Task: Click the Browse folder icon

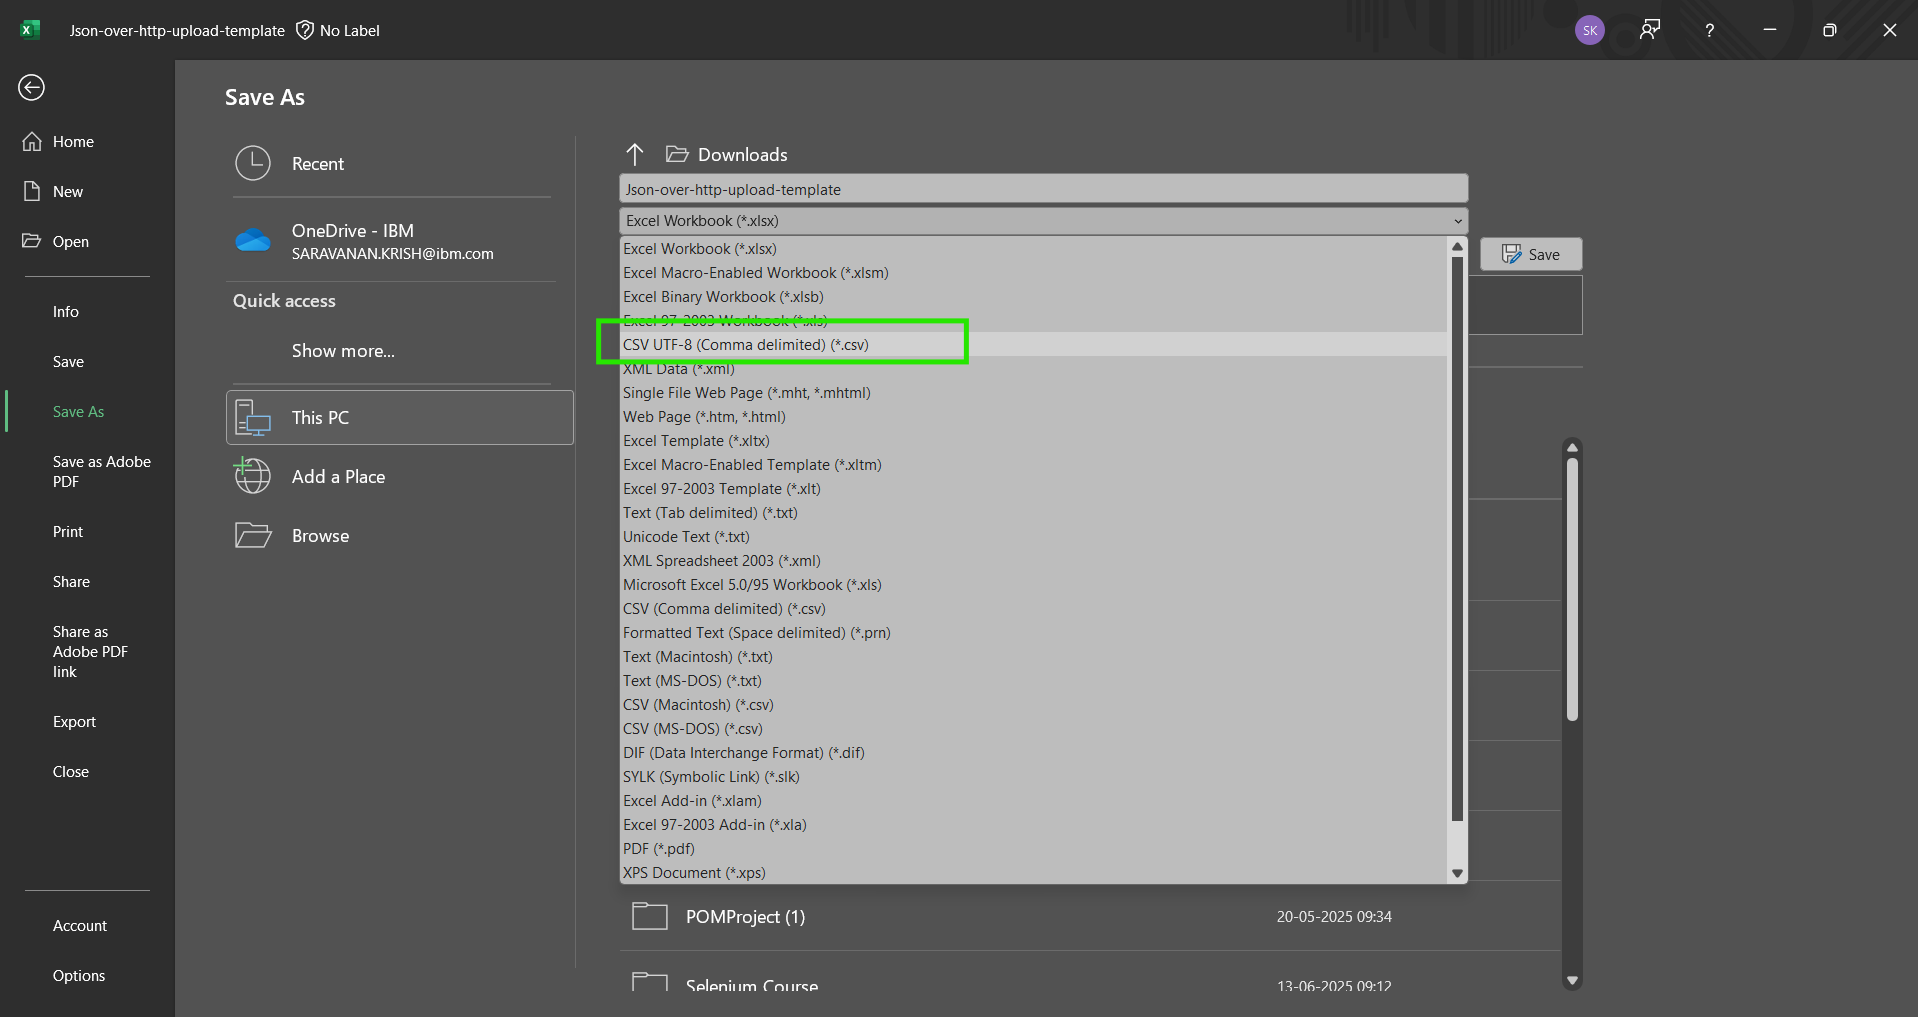Action: point(253,535)
